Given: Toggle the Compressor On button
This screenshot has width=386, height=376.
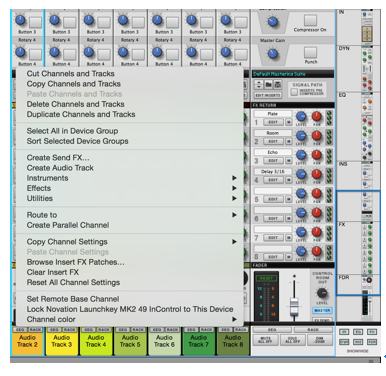Looking at the screenshot, I should pos(310,20).
